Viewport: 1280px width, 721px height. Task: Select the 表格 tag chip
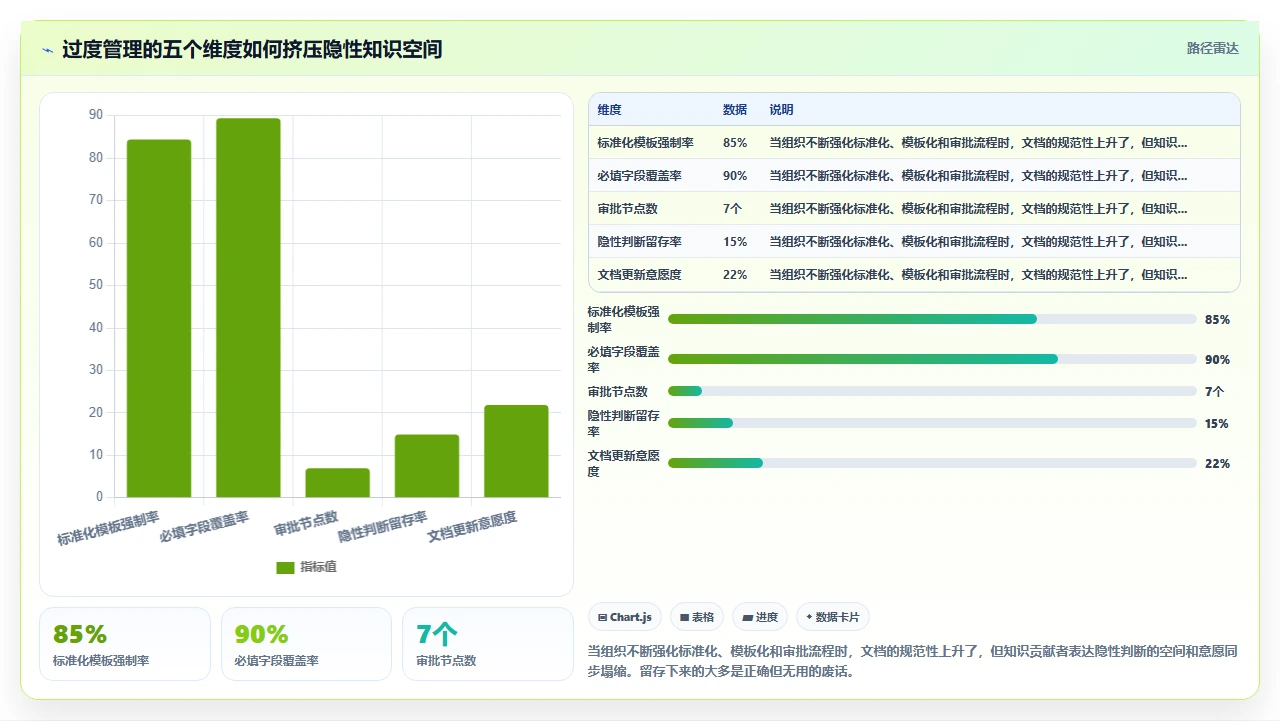pos(696,617)
